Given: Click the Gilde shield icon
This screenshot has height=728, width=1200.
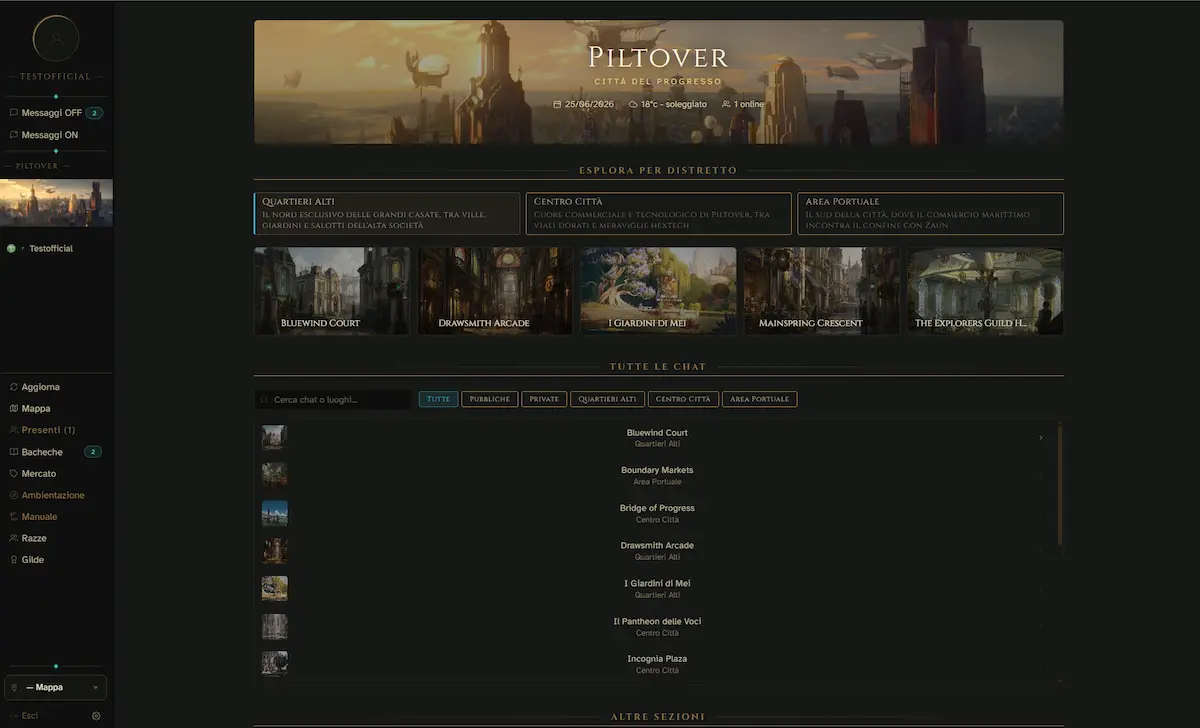Looking at the screenshot, I should click(x=13, y=560).
